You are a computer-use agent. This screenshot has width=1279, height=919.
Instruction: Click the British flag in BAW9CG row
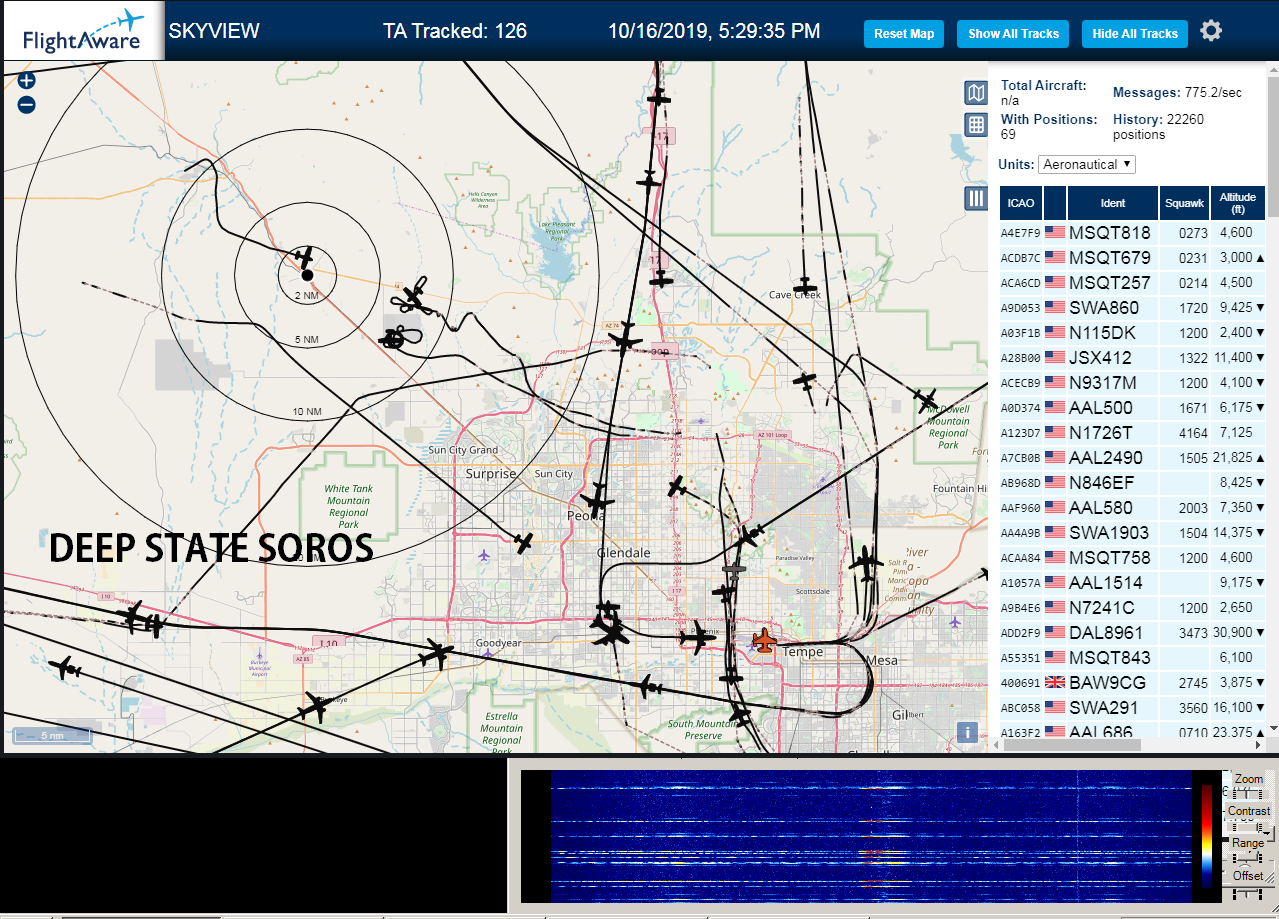pos(1054,682)
